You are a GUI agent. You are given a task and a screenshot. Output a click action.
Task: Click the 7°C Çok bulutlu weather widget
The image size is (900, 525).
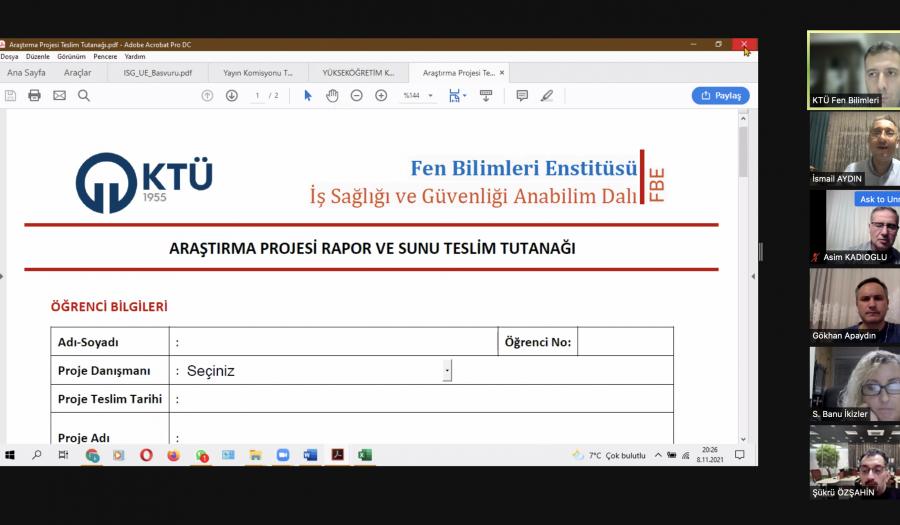pyautogui.click(x=609, y=456)
